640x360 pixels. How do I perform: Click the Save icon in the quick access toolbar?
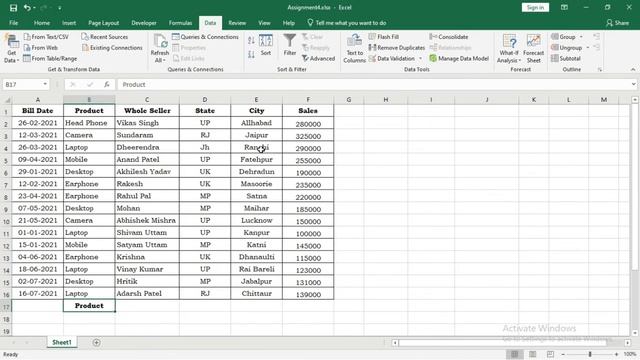(13, 8)
